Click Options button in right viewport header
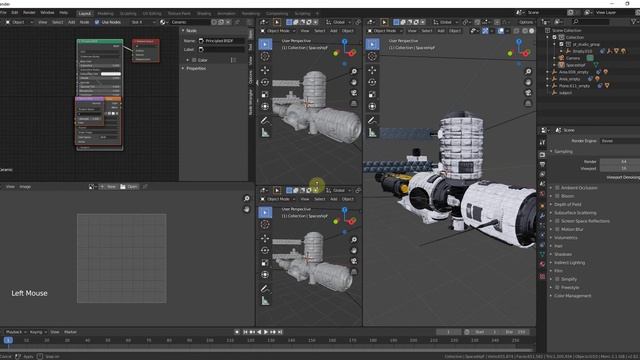The width and height of the screenshot is (640, 360). click(x=526, y=22)
